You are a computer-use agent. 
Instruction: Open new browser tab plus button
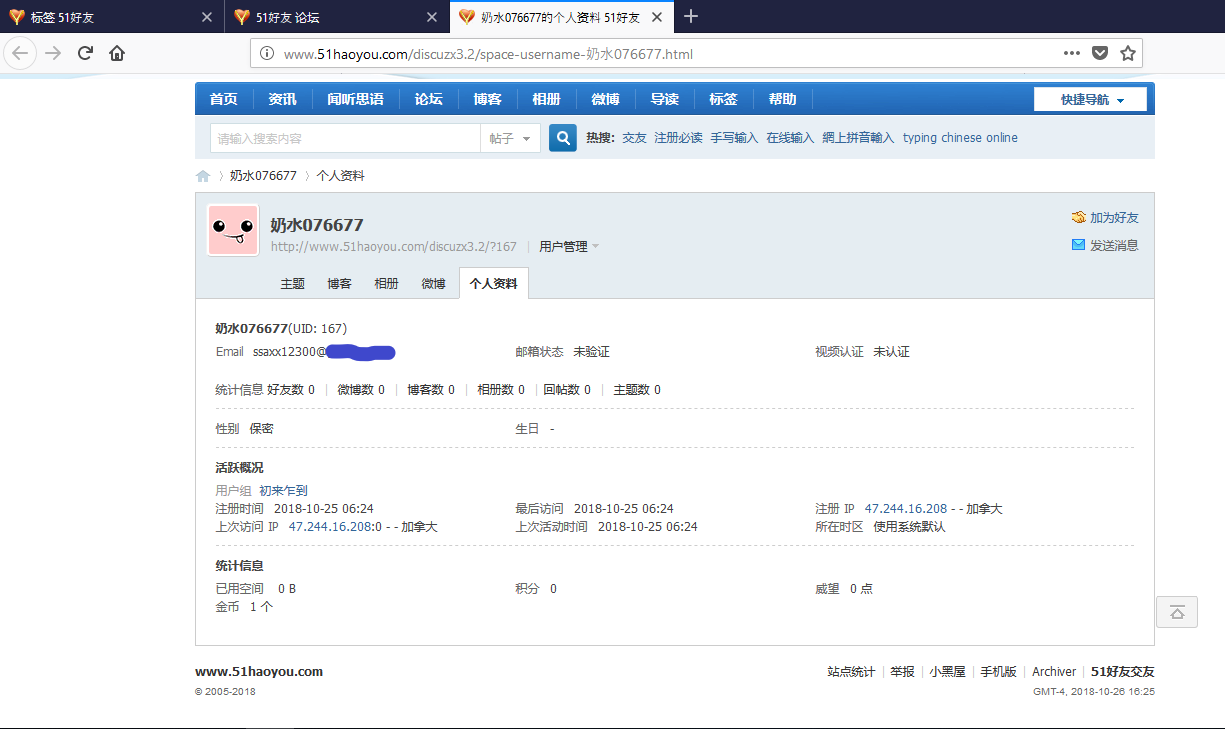tap(691, 17)
